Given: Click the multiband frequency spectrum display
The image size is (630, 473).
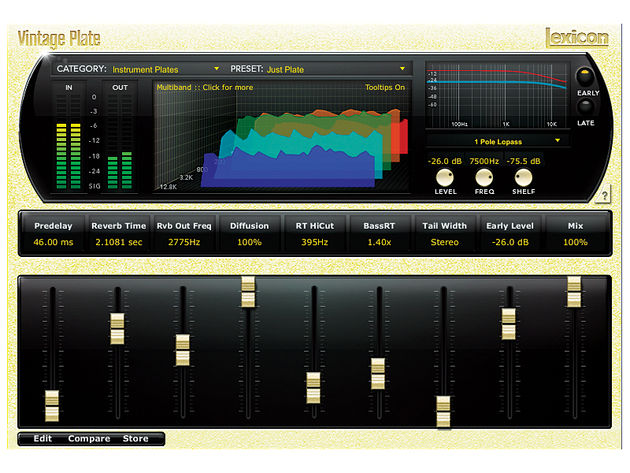Looking at the screenshot, I should [281, 137].
